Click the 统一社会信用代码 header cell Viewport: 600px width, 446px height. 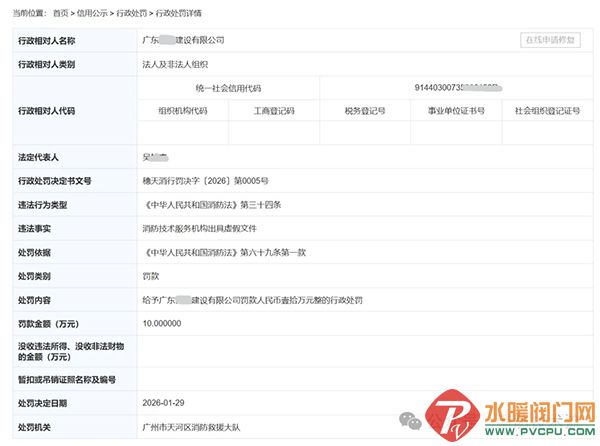(x=228, y=88)
